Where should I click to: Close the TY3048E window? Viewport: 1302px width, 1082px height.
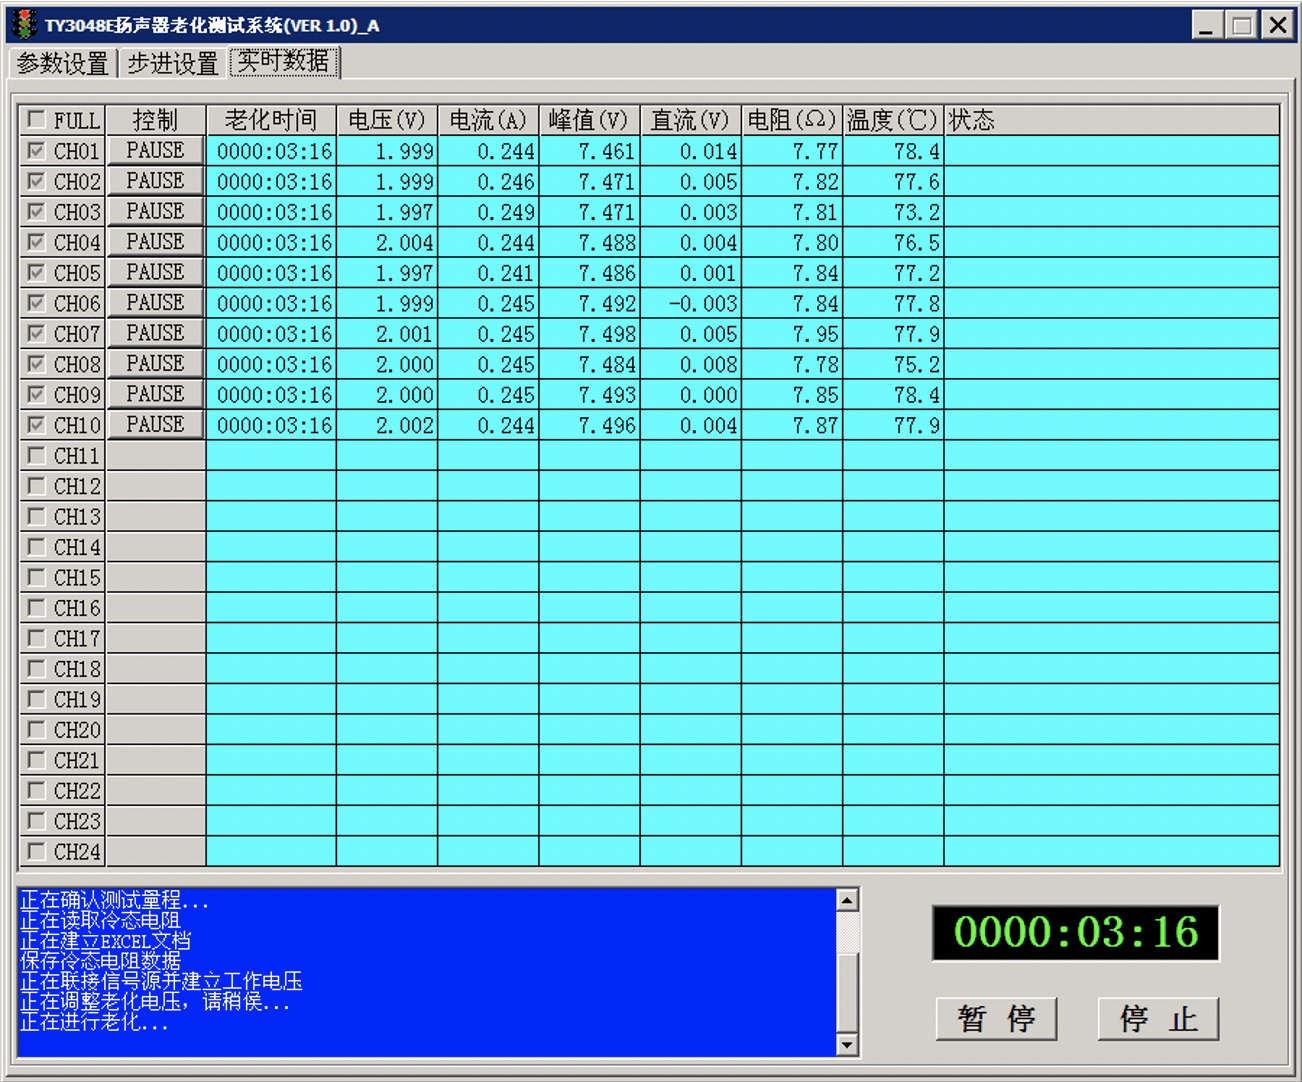(x=1277, y=25)
